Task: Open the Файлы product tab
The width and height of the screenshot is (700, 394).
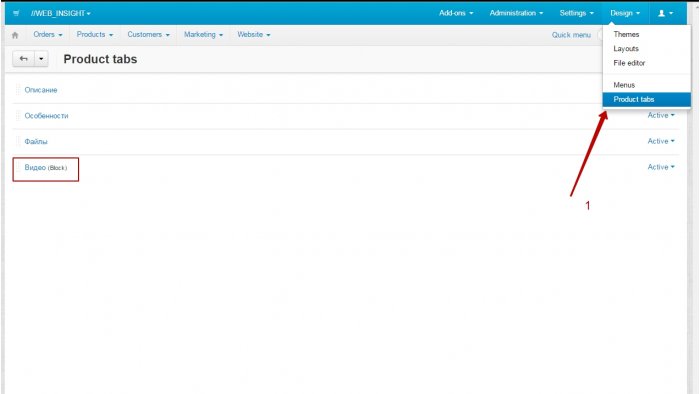Action: click(36, 141)
